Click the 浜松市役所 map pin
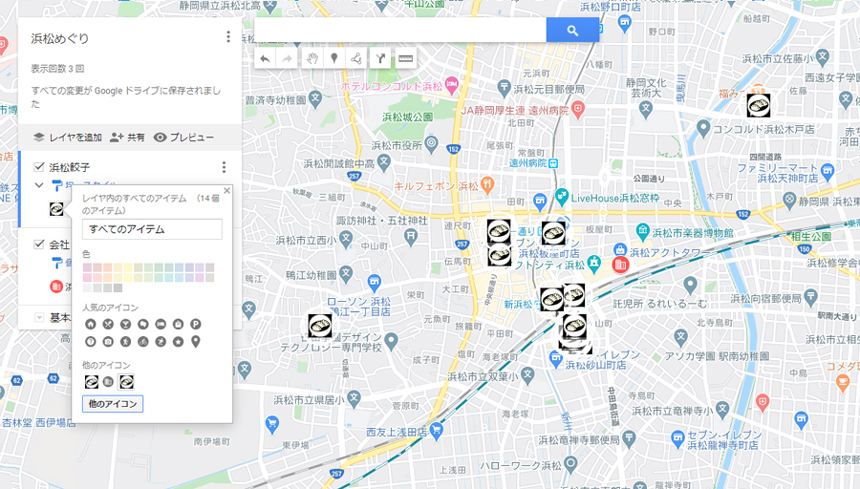The width and height of the screenshot is (860, 489). pos(432,145)
